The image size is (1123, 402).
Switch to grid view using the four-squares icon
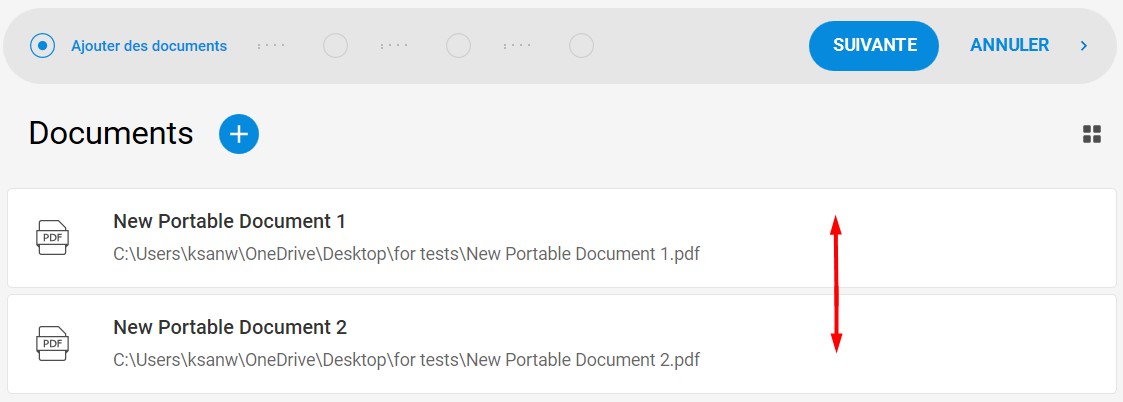pyautogui.click(x=1091, y=134)
